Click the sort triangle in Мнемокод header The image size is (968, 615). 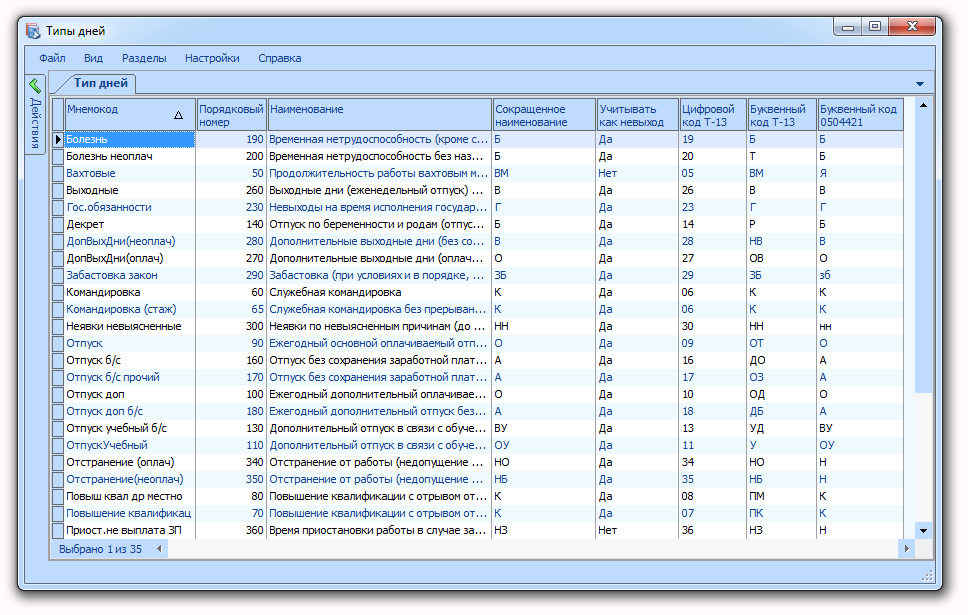pyautogui.click(x=178, y=115)
